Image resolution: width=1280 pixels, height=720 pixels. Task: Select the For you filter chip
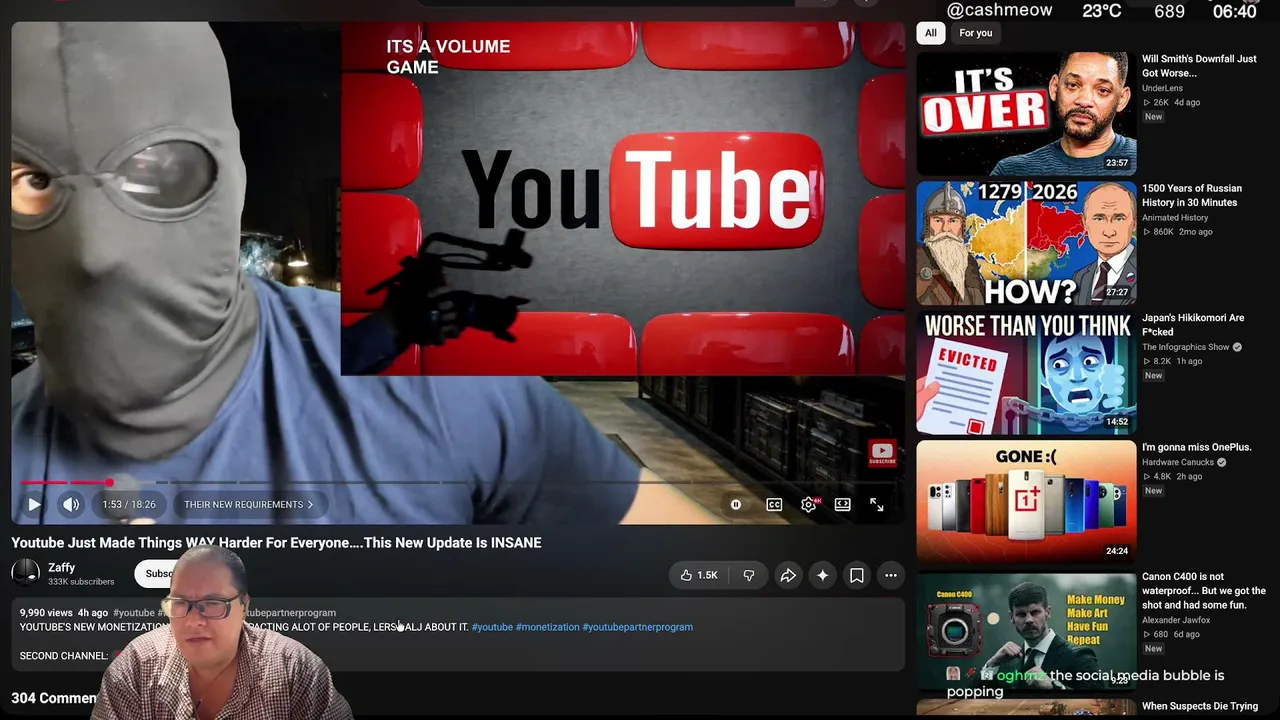pos(976,33)
